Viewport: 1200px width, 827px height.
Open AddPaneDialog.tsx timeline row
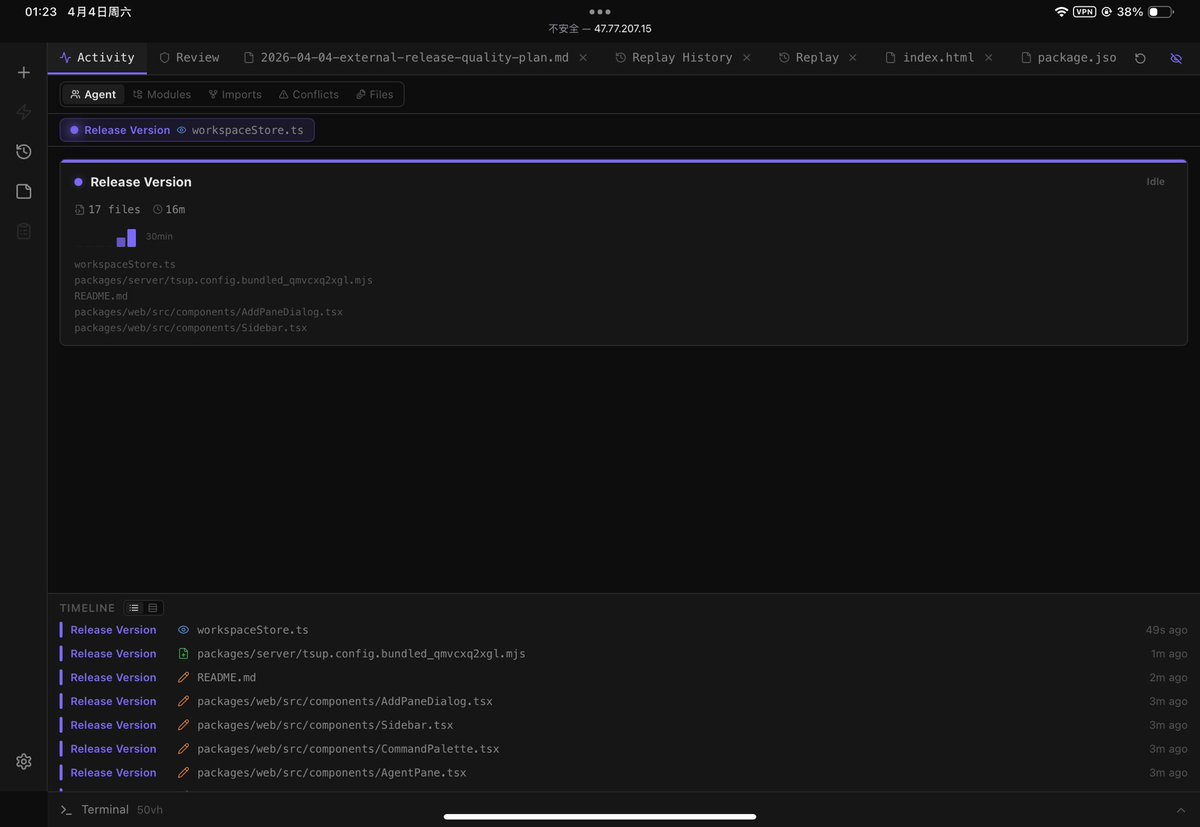(x=623, y=701)
